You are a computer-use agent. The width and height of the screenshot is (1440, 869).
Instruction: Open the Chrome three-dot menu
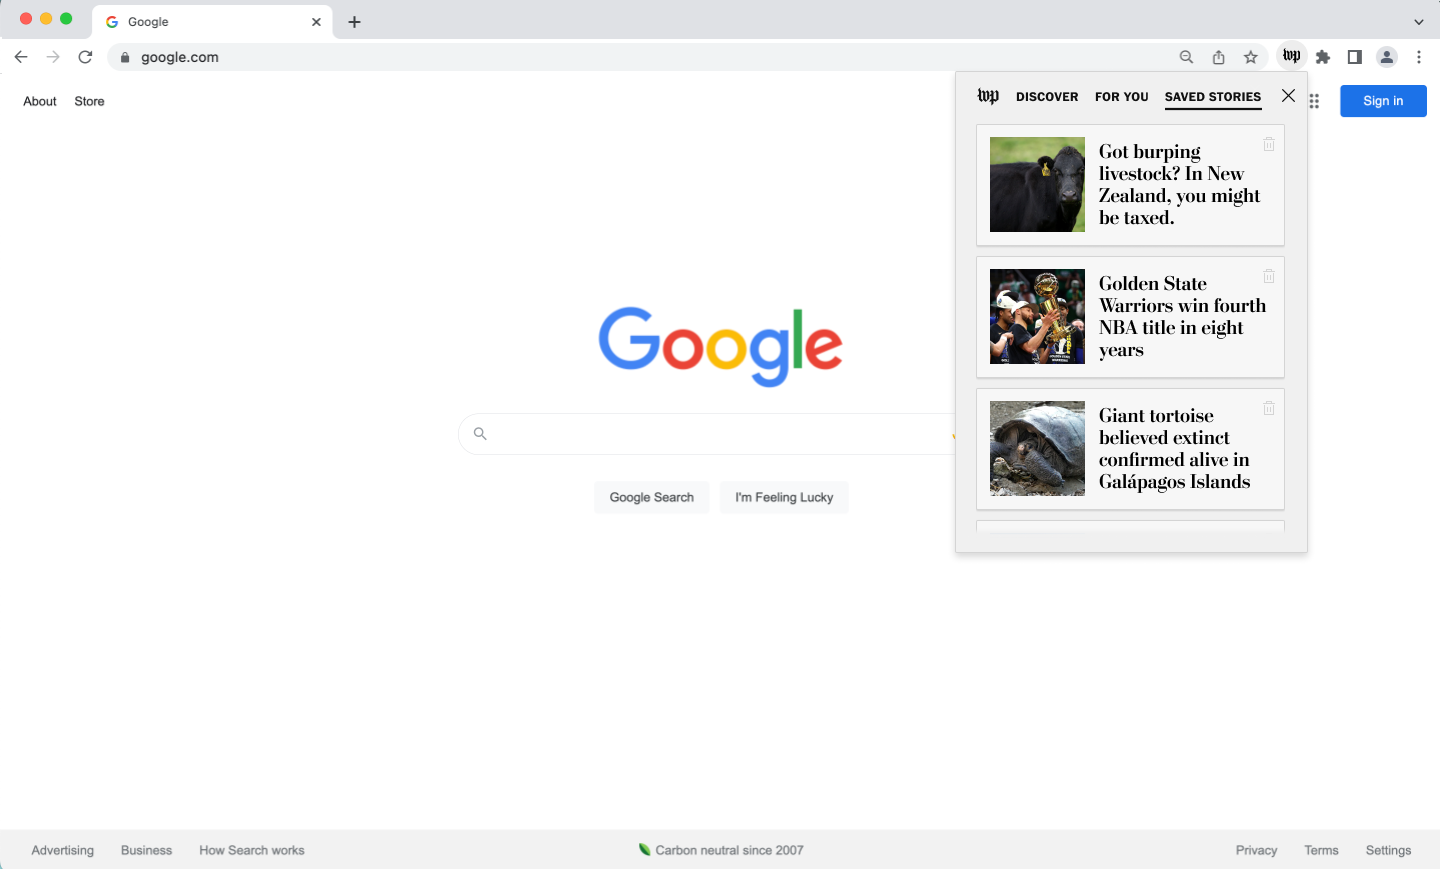tap(1419, 57)
